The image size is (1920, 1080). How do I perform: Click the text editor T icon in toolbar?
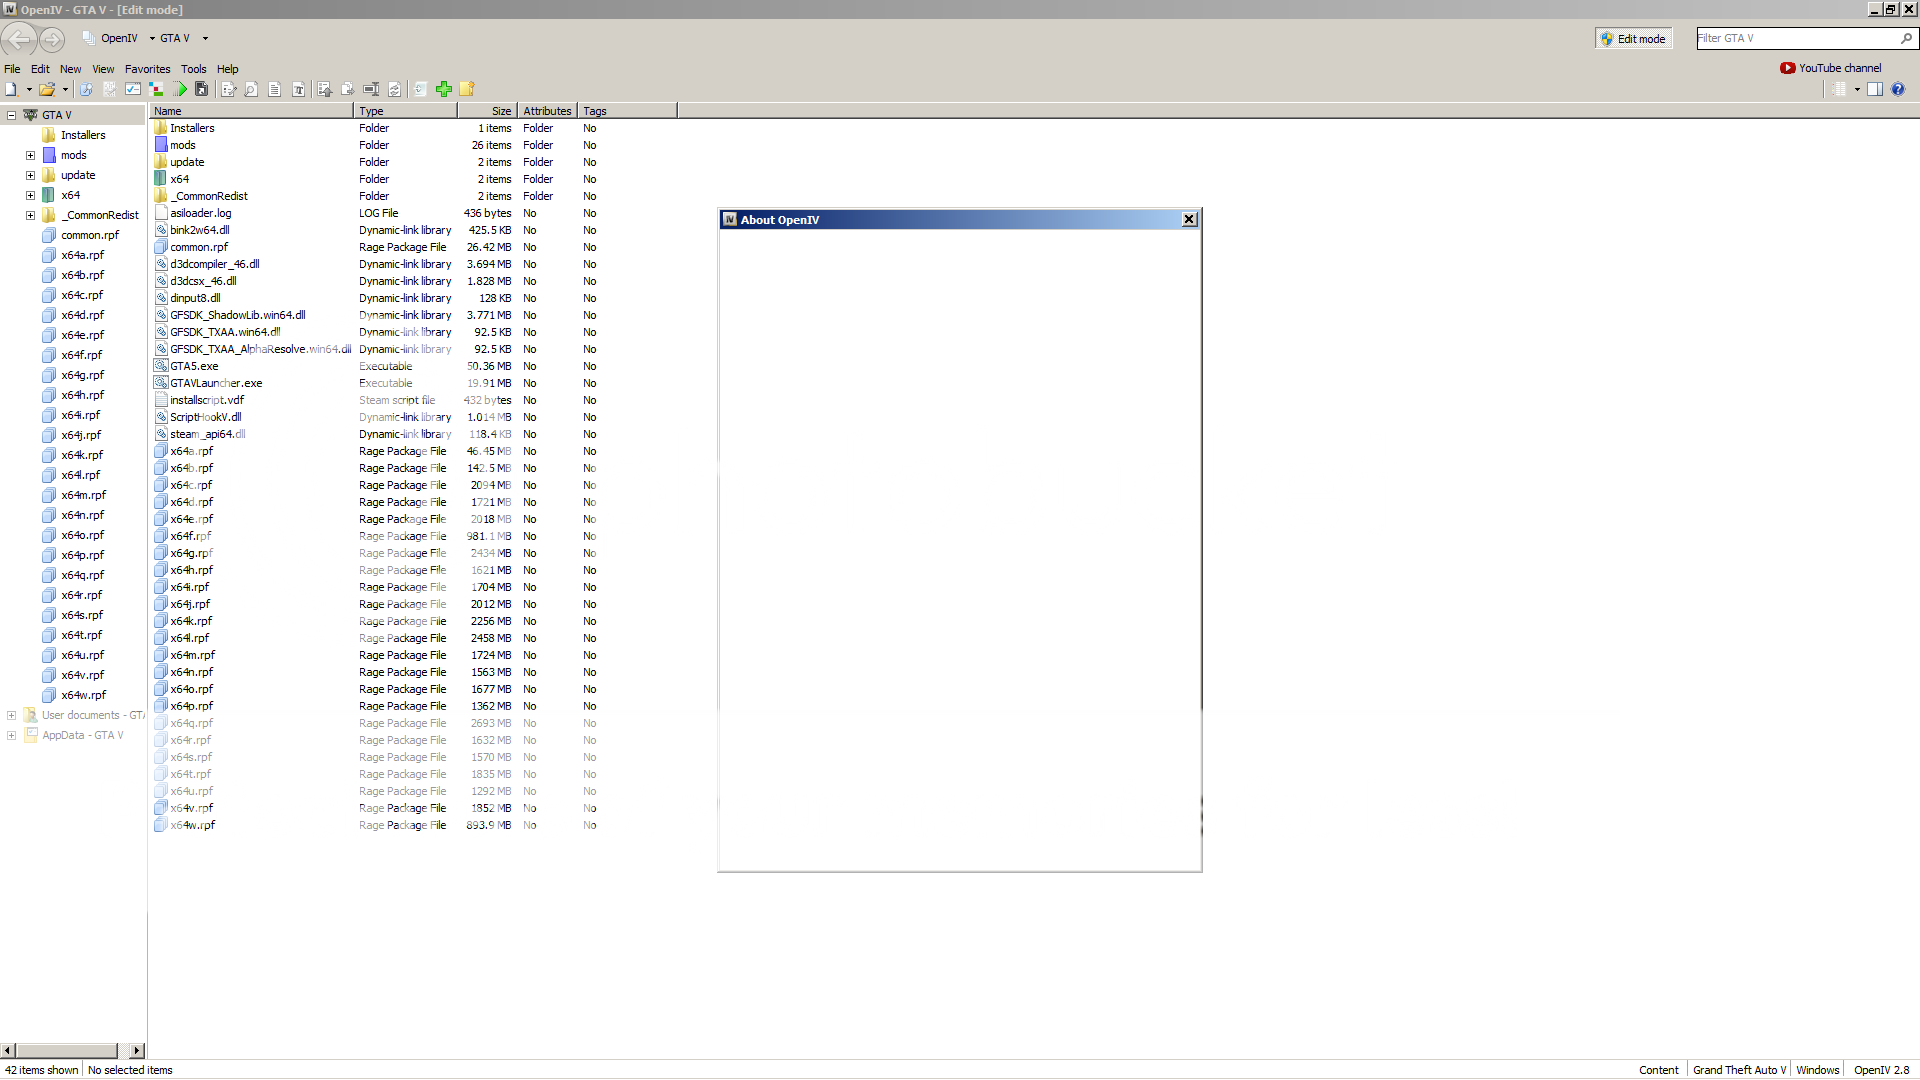coord(298,89)
